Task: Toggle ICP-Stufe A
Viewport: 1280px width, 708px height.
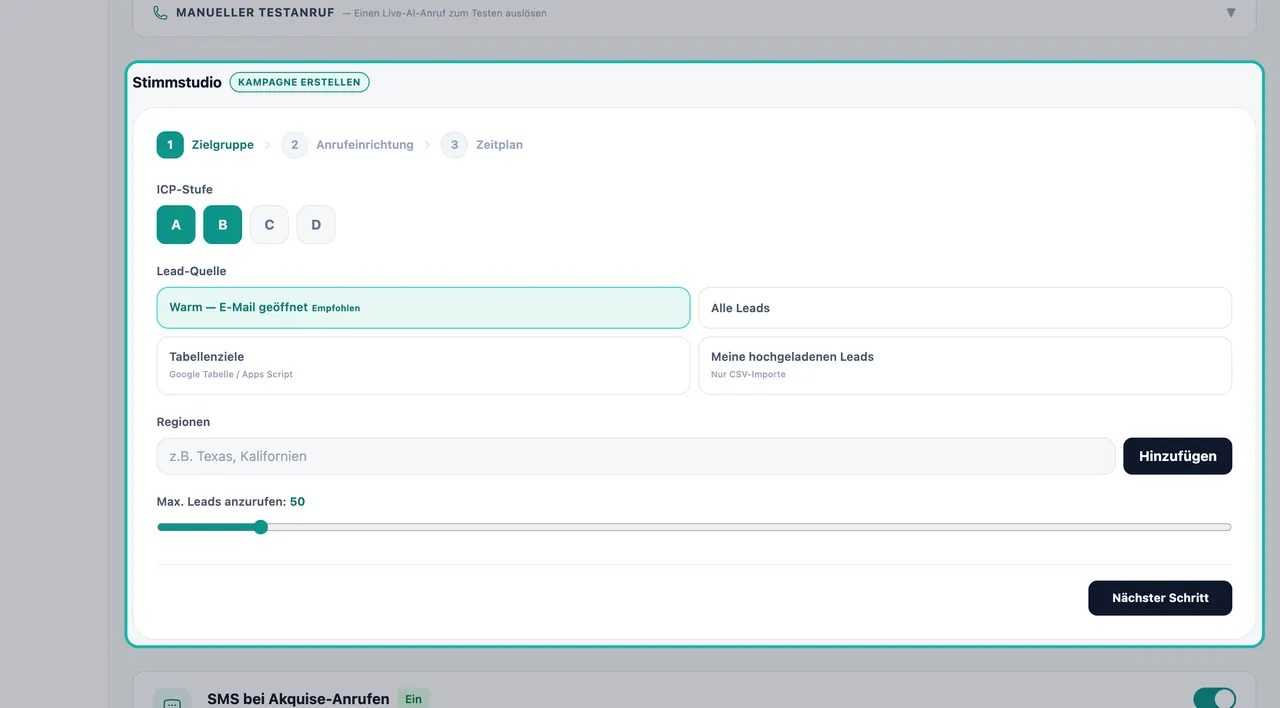Action: [176, 225]
